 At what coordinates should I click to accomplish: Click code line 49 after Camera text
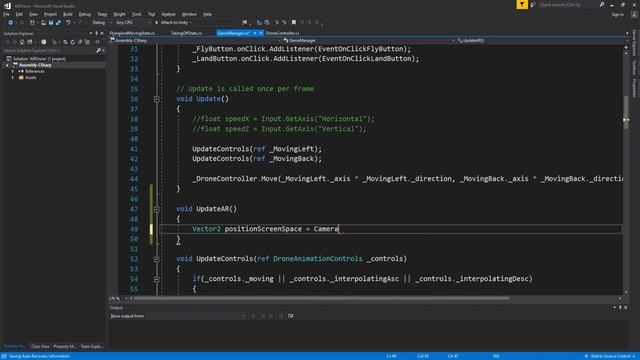click(x=339, y=229)
